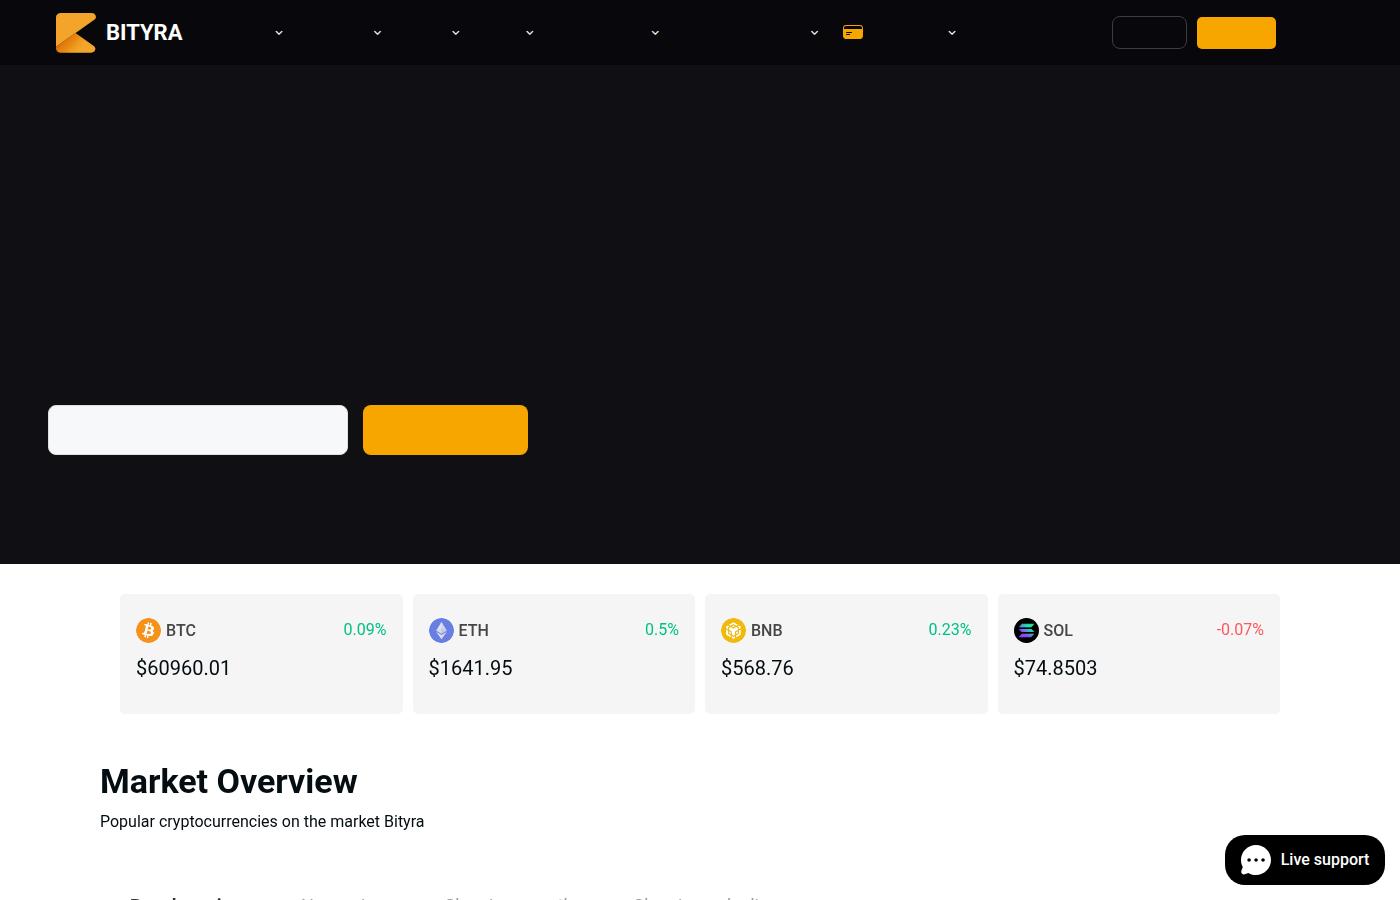This screenshot has width=1400, height=900.
Task: Open the Live support chat button
Action: pyautogui.click(x=1305, y=860)
